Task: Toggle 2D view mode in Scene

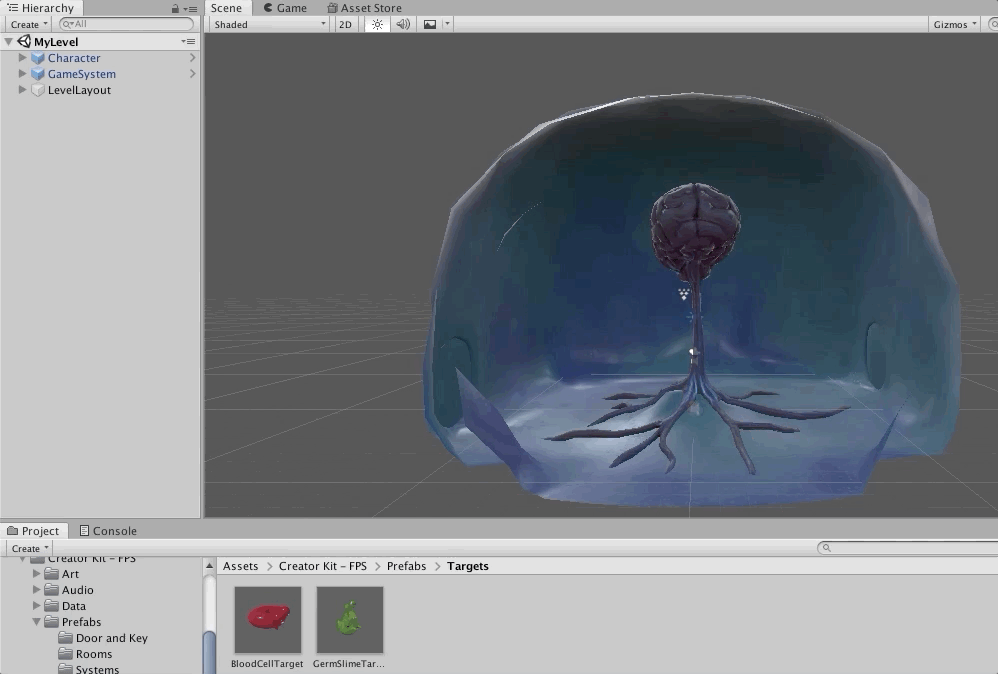Action: click(x=345, y=24)
